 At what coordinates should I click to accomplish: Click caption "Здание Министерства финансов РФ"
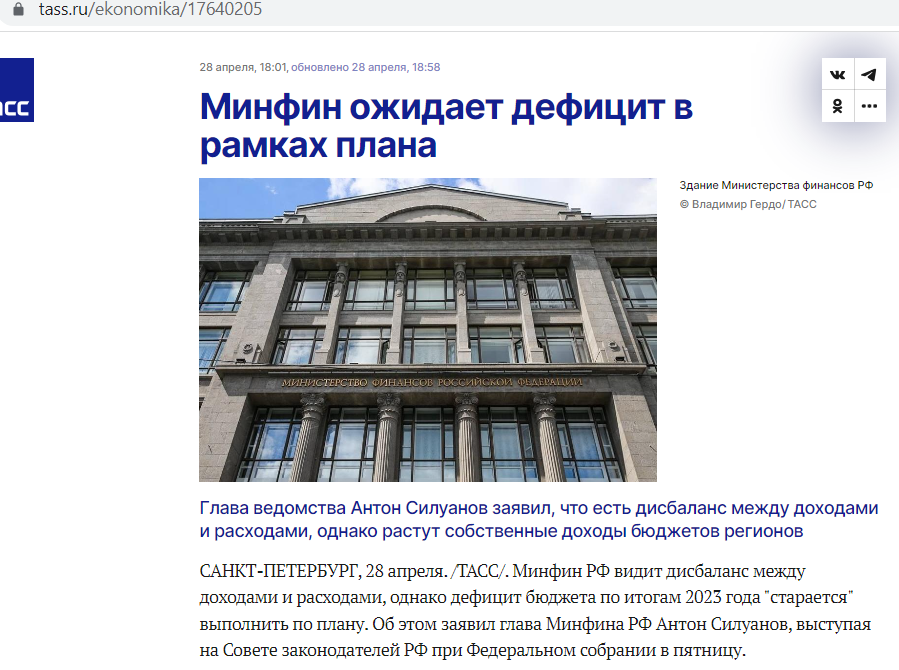pyautogui.click(x=776, y=185)
